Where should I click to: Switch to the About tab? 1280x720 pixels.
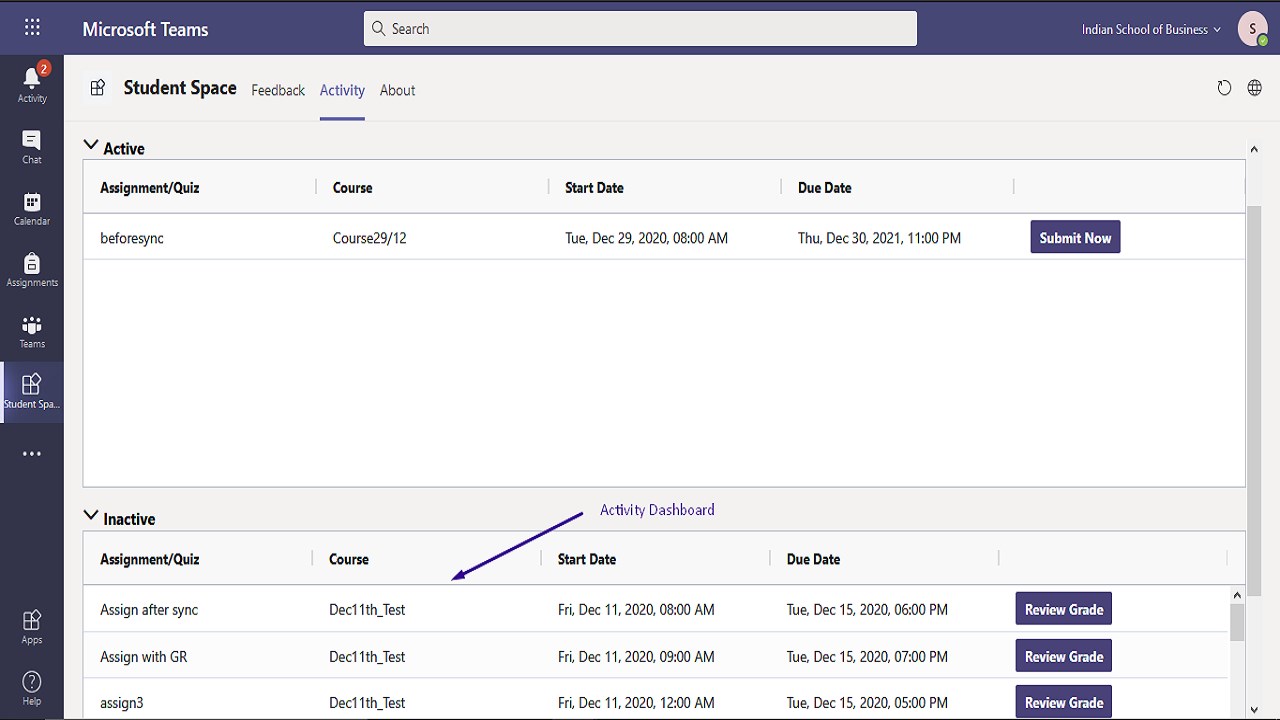397,90
